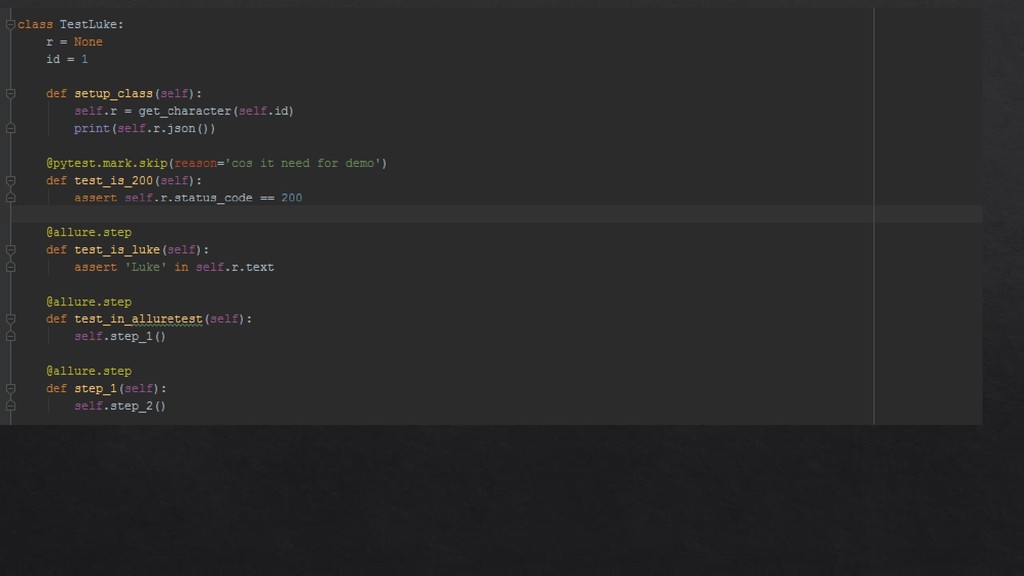Click the id = 1 assignment line
1024x576 pixels.
click(67, 59)
